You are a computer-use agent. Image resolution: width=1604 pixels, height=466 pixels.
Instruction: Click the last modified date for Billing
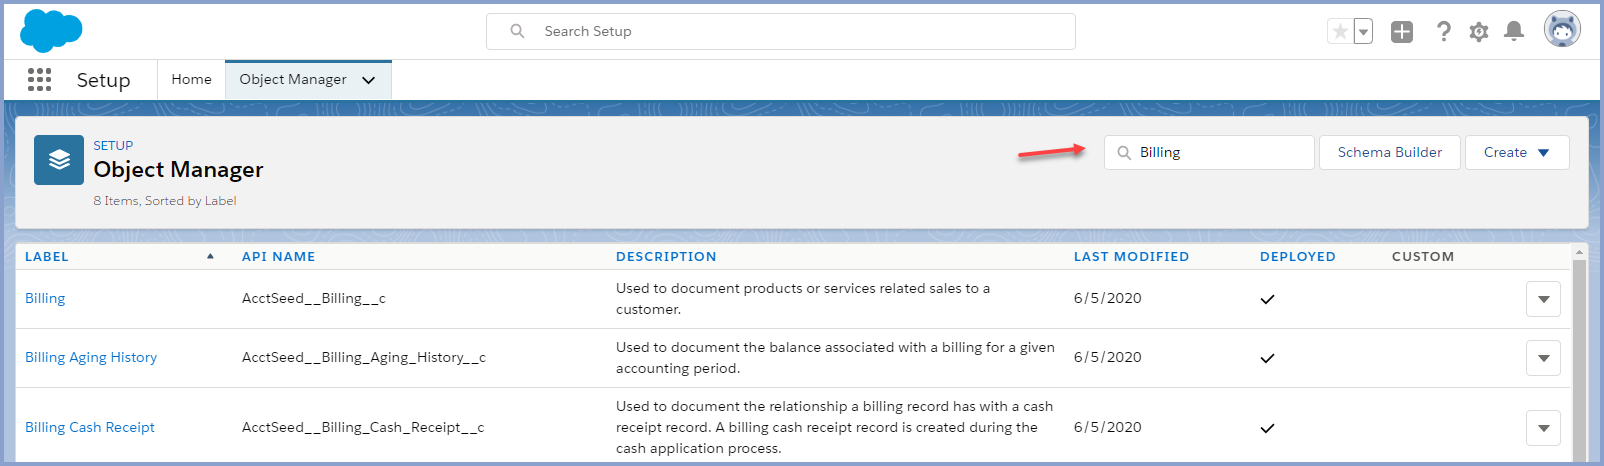1107,298
